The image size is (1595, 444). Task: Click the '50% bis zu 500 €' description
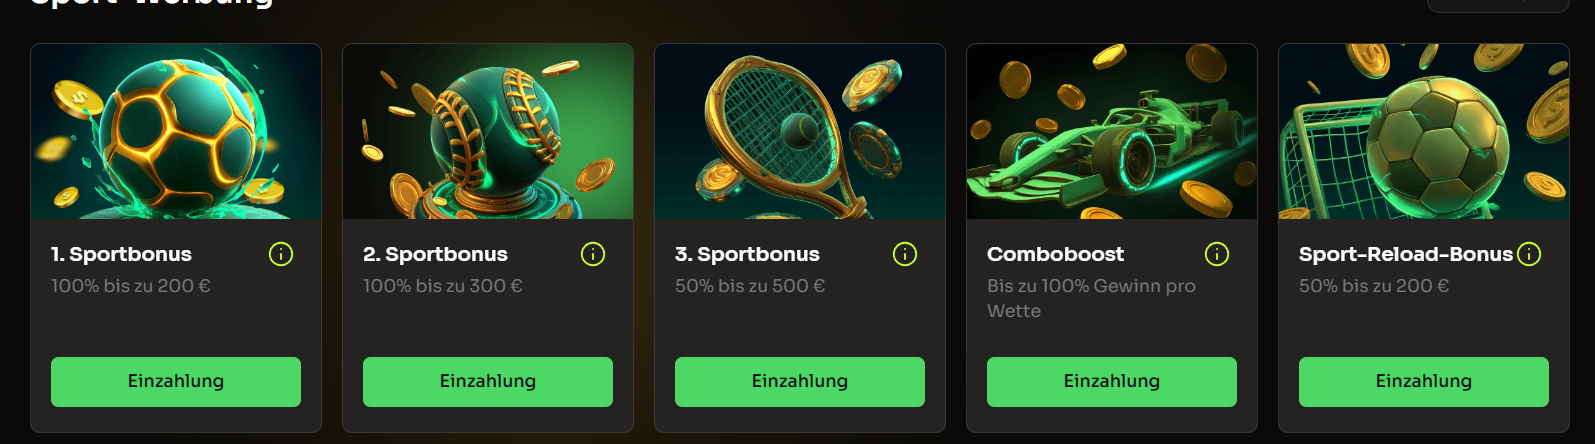(750, 286)
